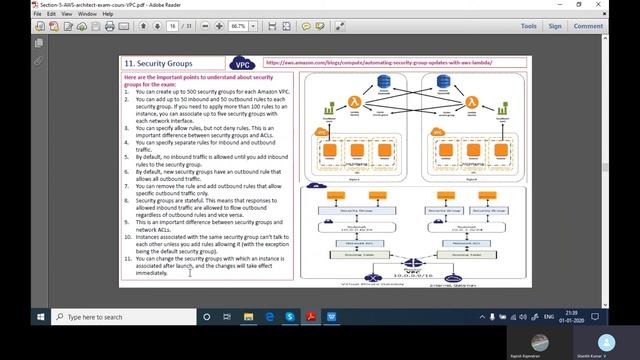Open the Help menu
Viewport: 640px width, 360px height.
107,14
